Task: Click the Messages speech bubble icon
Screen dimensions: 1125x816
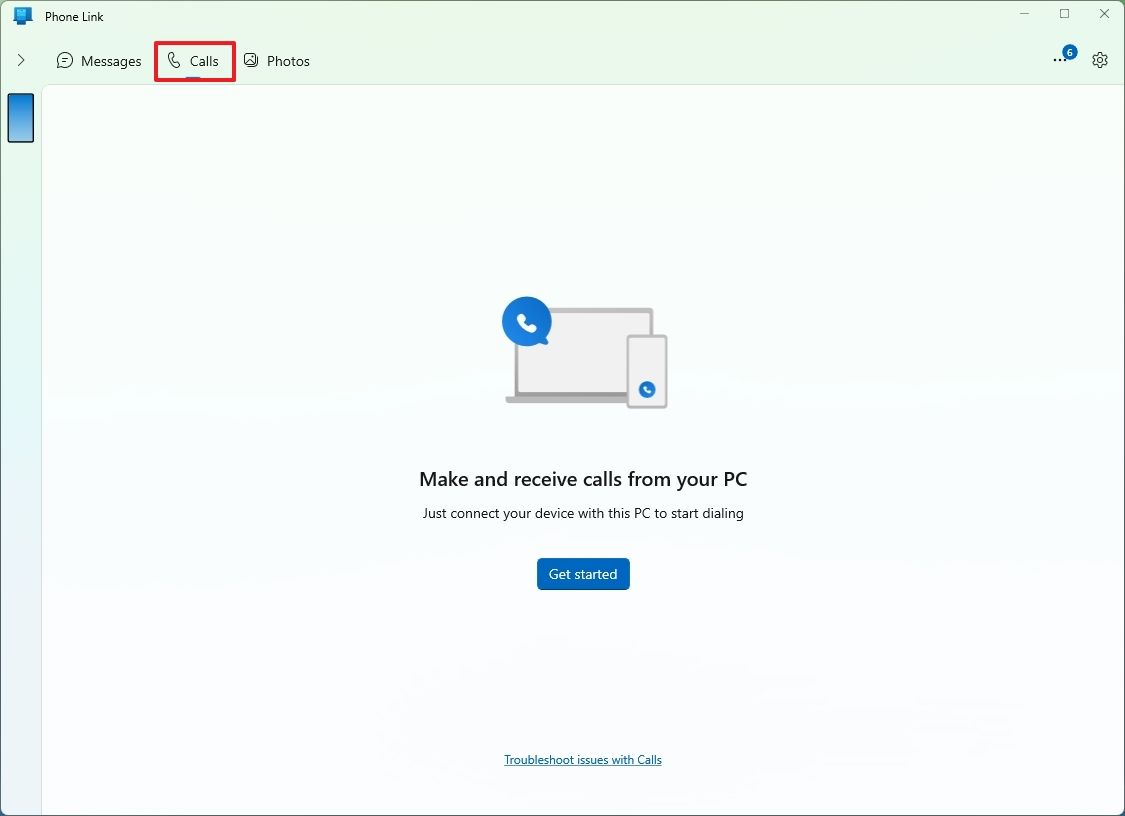Action: pos(65,61)
